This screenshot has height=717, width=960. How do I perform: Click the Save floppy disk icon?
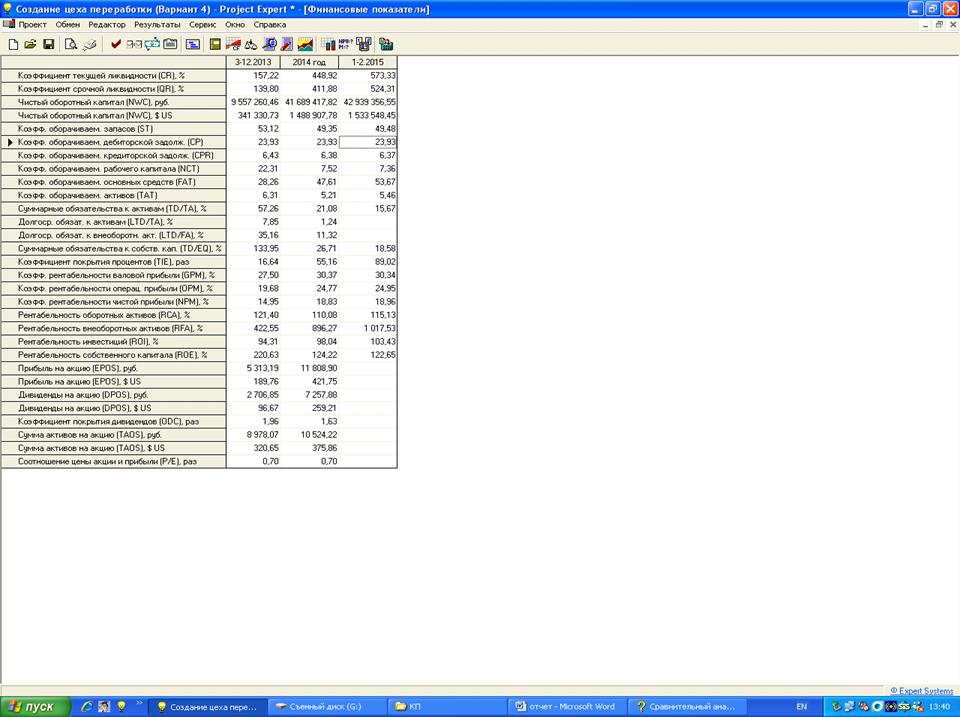tap(48, 44)
